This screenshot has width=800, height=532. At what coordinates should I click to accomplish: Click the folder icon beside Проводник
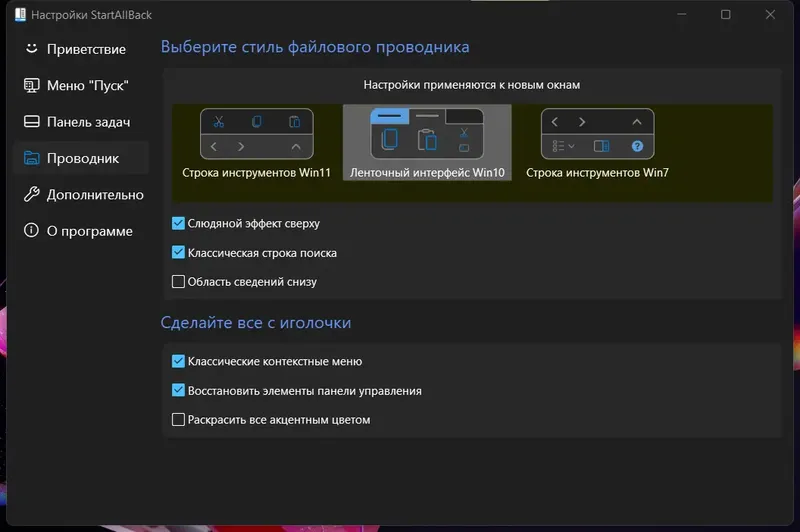click(x=32, y=158)
